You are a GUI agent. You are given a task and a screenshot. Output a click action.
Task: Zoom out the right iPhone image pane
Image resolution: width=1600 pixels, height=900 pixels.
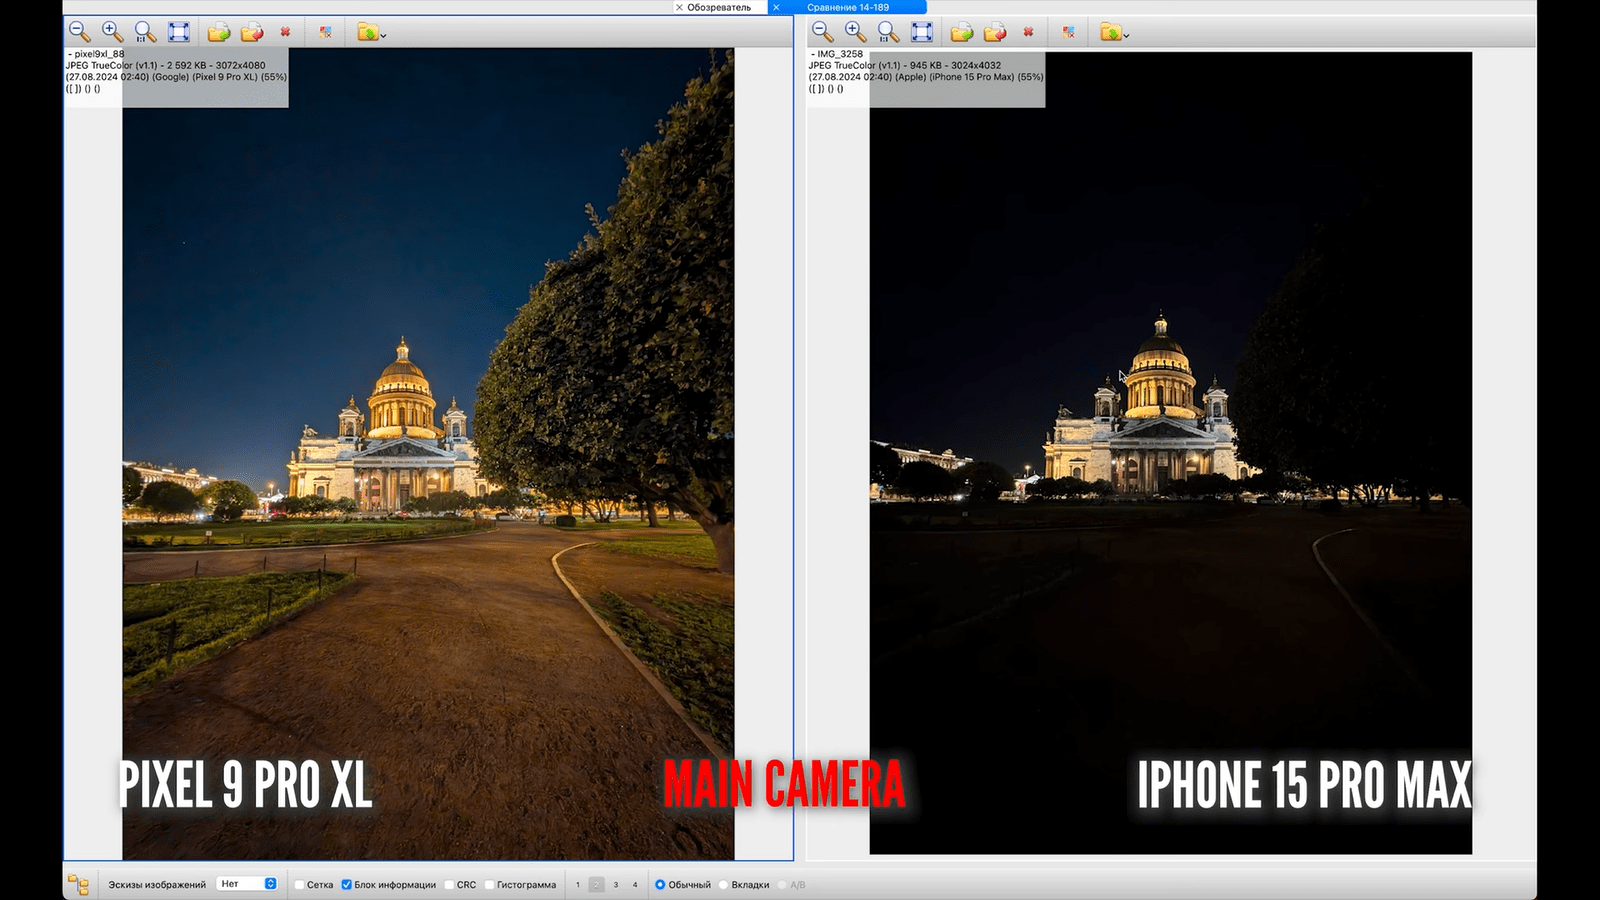tap(823, 32)
